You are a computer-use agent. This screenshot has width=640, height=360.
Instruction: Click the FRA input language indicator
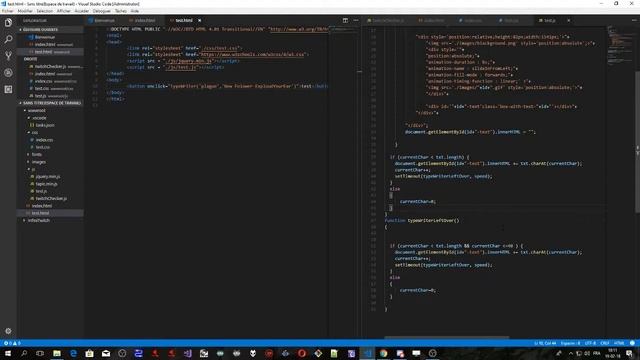(x=596, y=353)
